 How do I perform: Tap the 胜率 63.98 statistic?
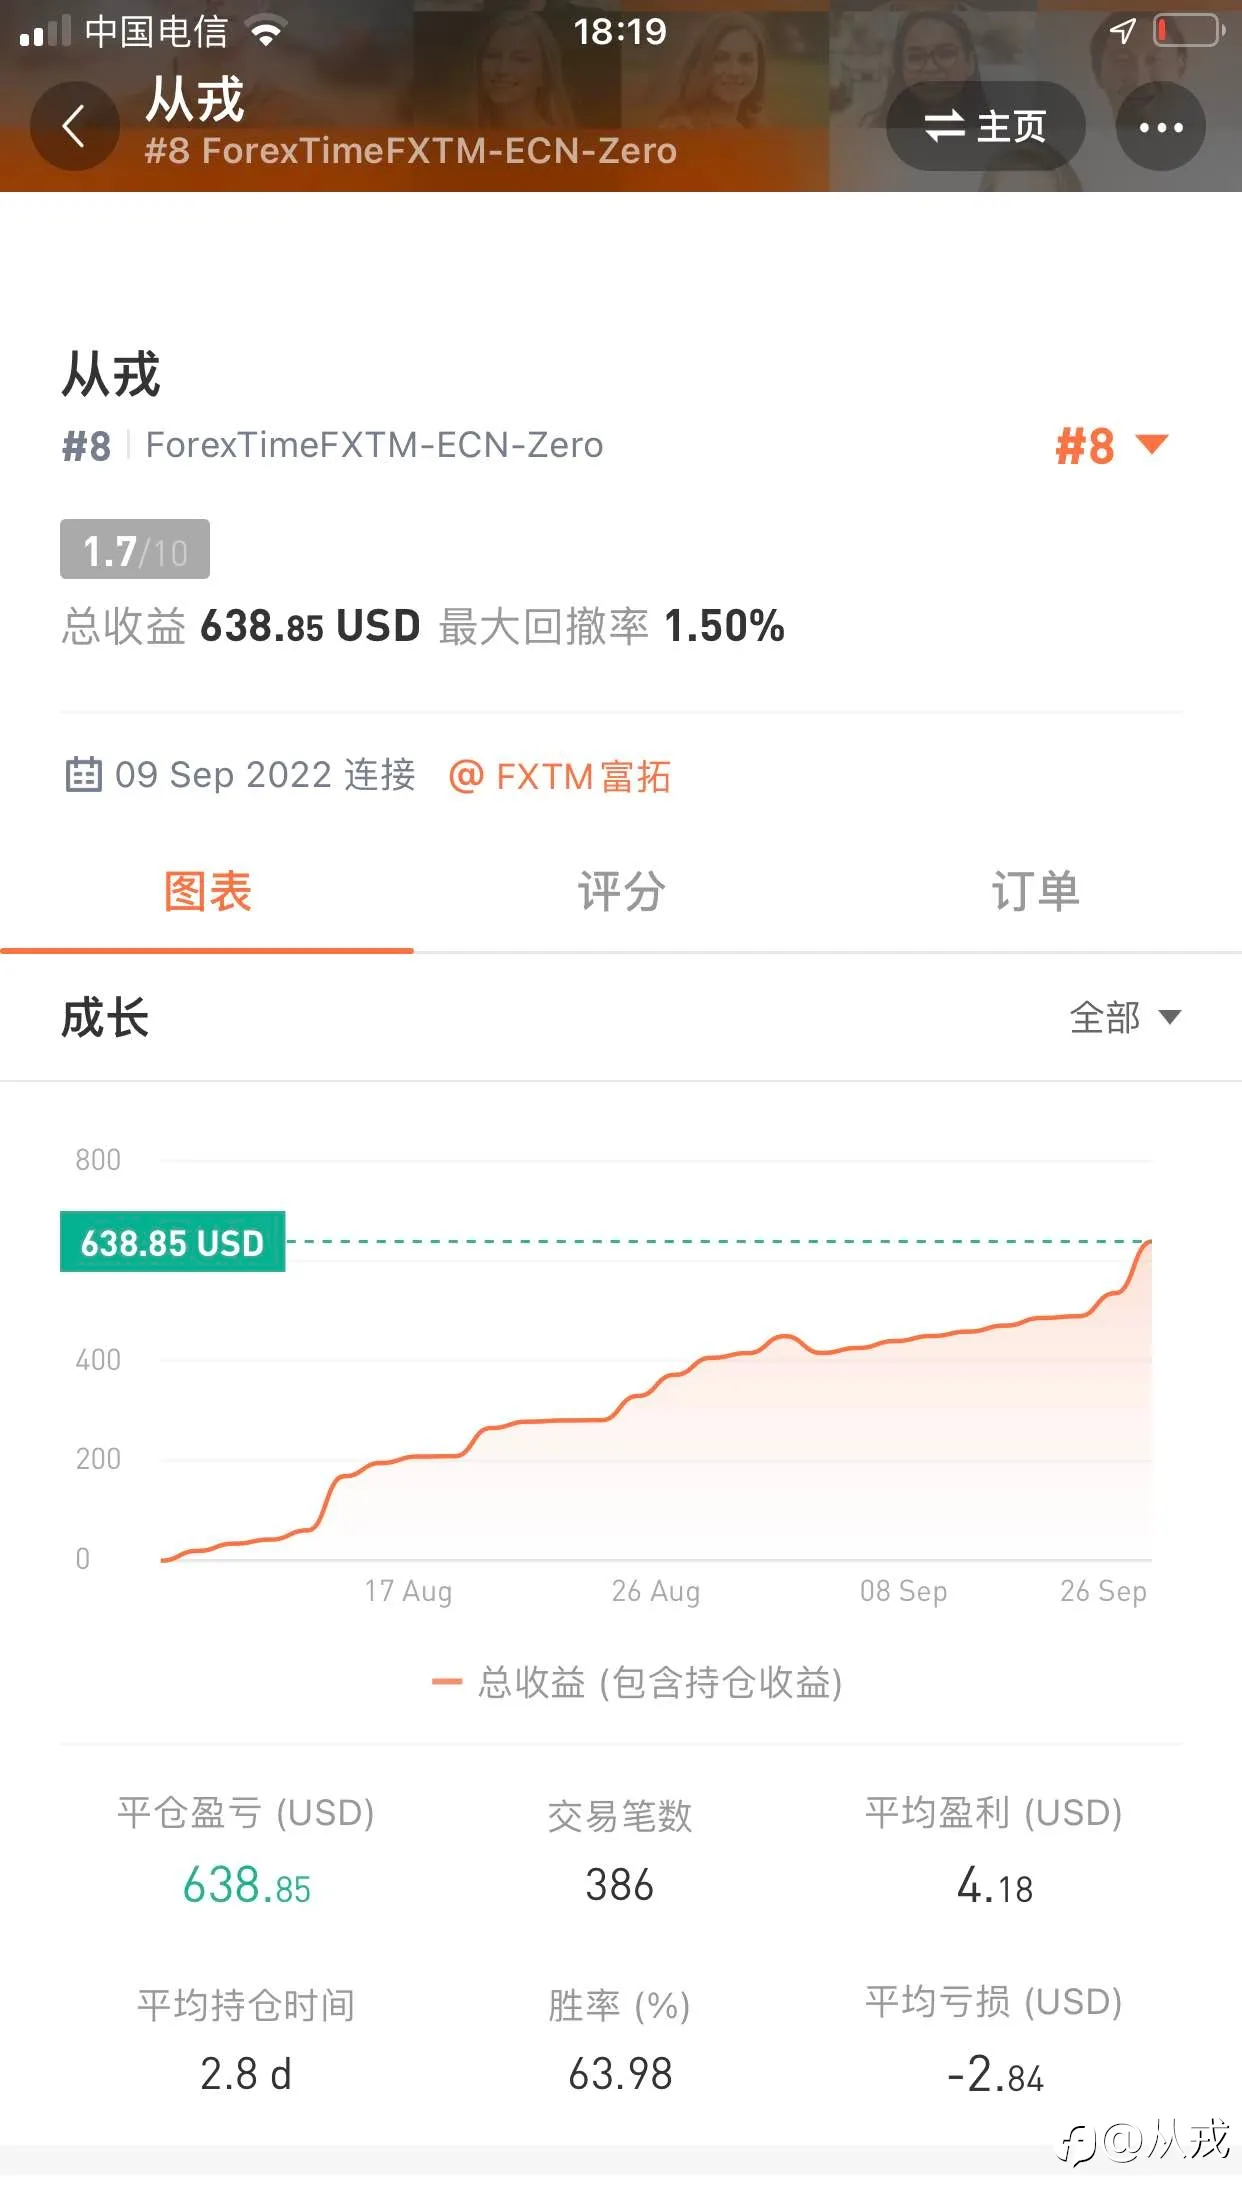620,2040
